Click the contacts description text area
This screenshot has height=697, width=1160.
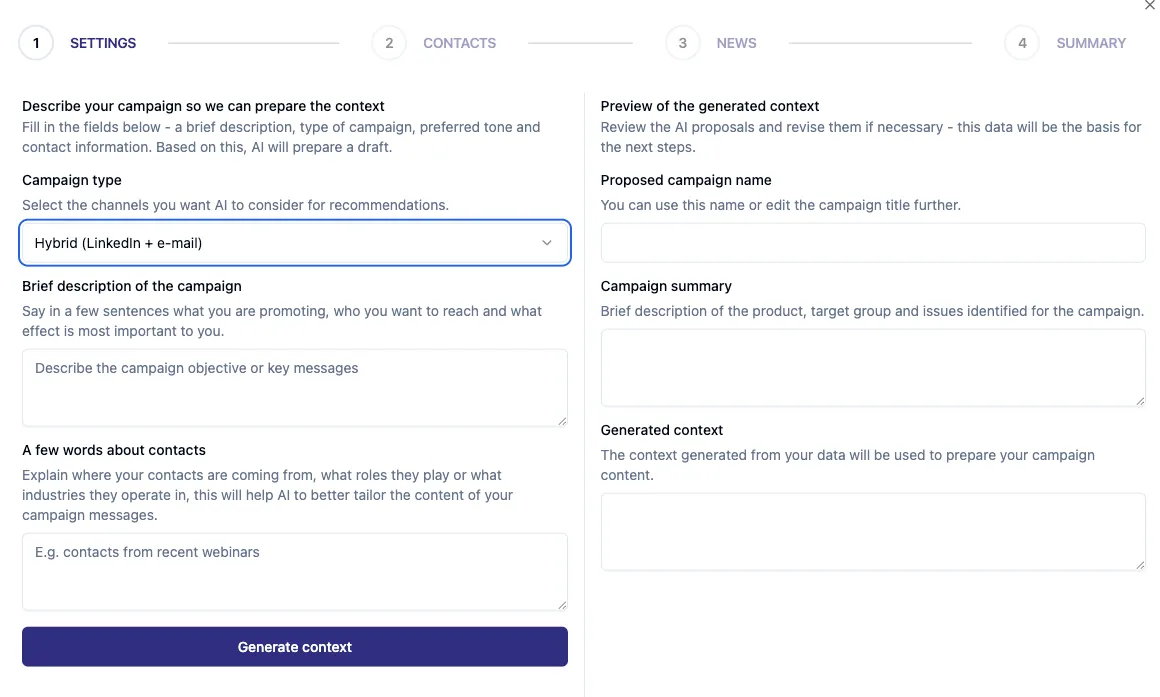click(294, 571)
